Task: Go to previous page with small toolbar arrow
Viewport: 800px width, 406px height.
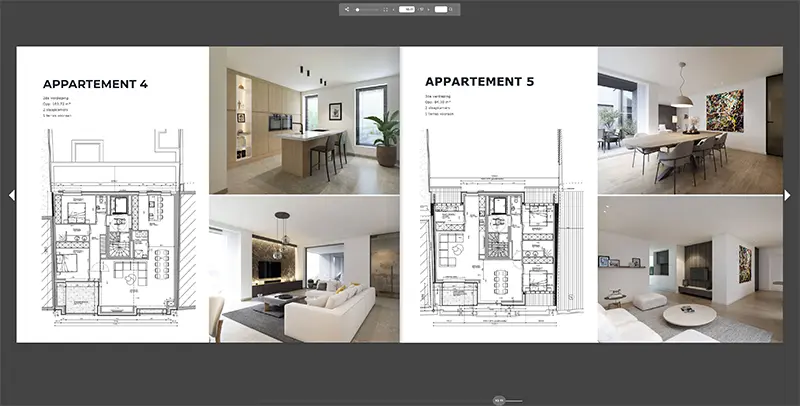Action: coord(393,10)
